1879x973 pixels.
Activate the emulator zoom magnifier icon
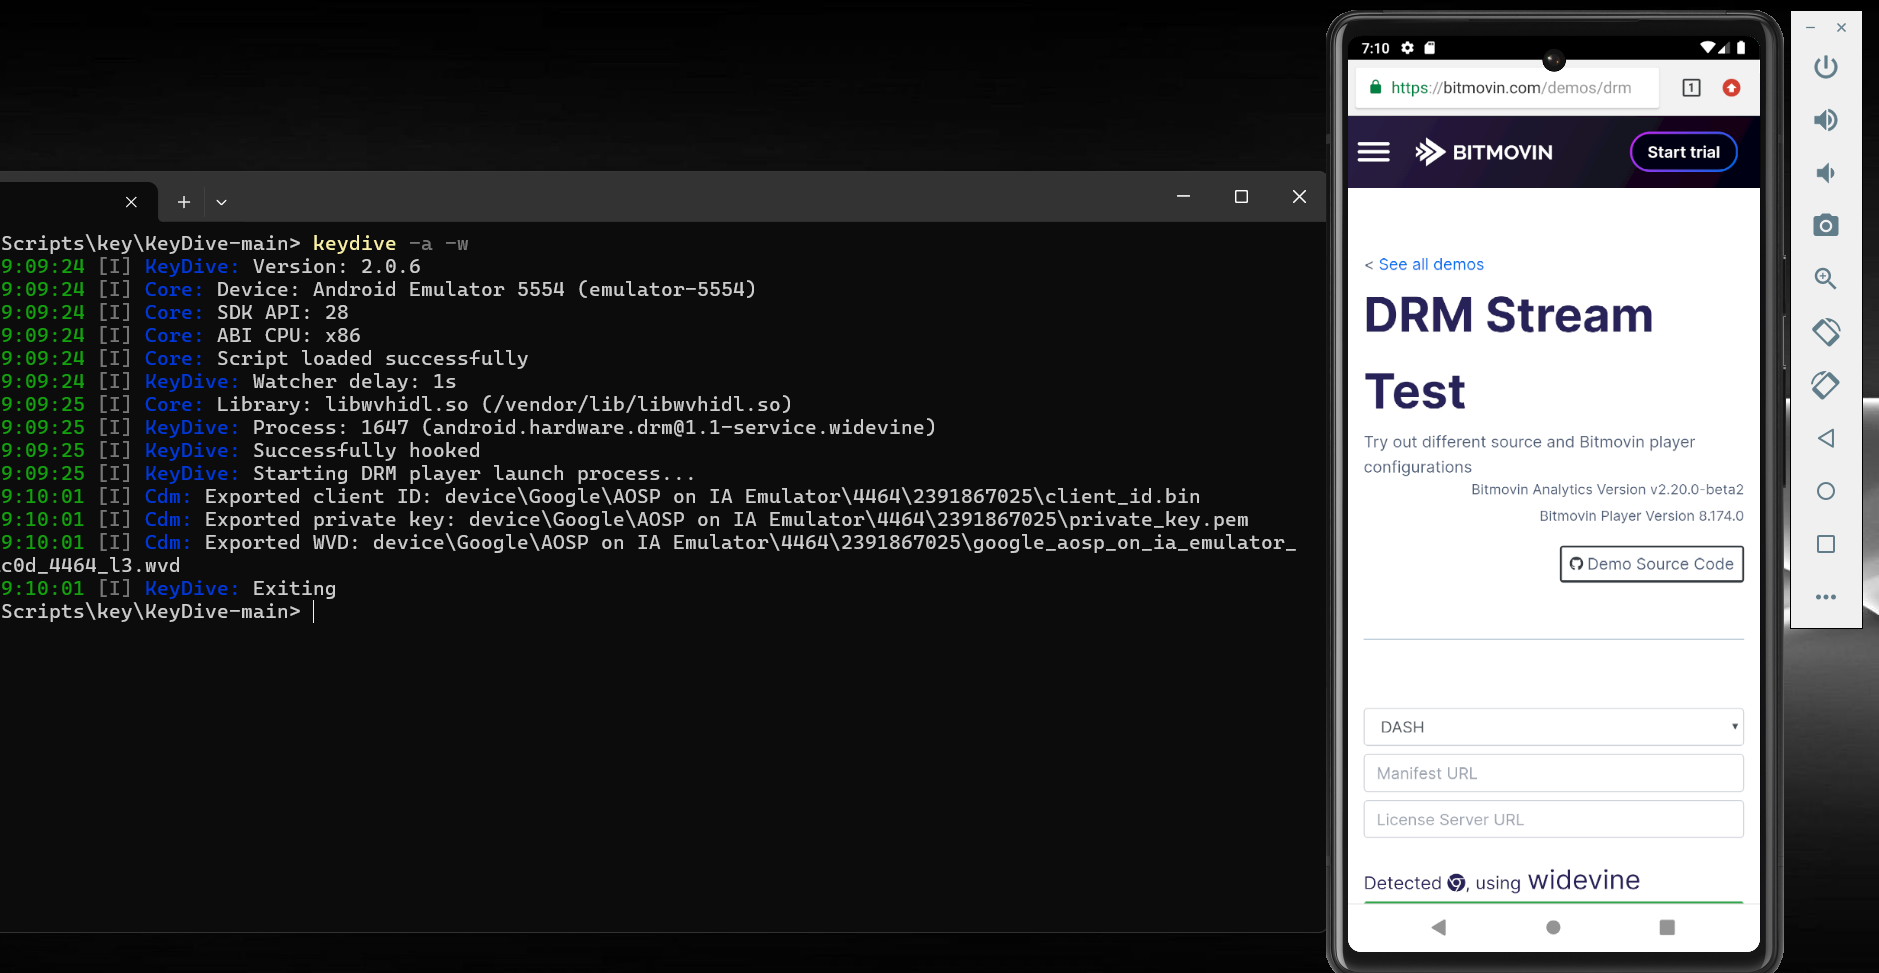(x=1826, y=279)
